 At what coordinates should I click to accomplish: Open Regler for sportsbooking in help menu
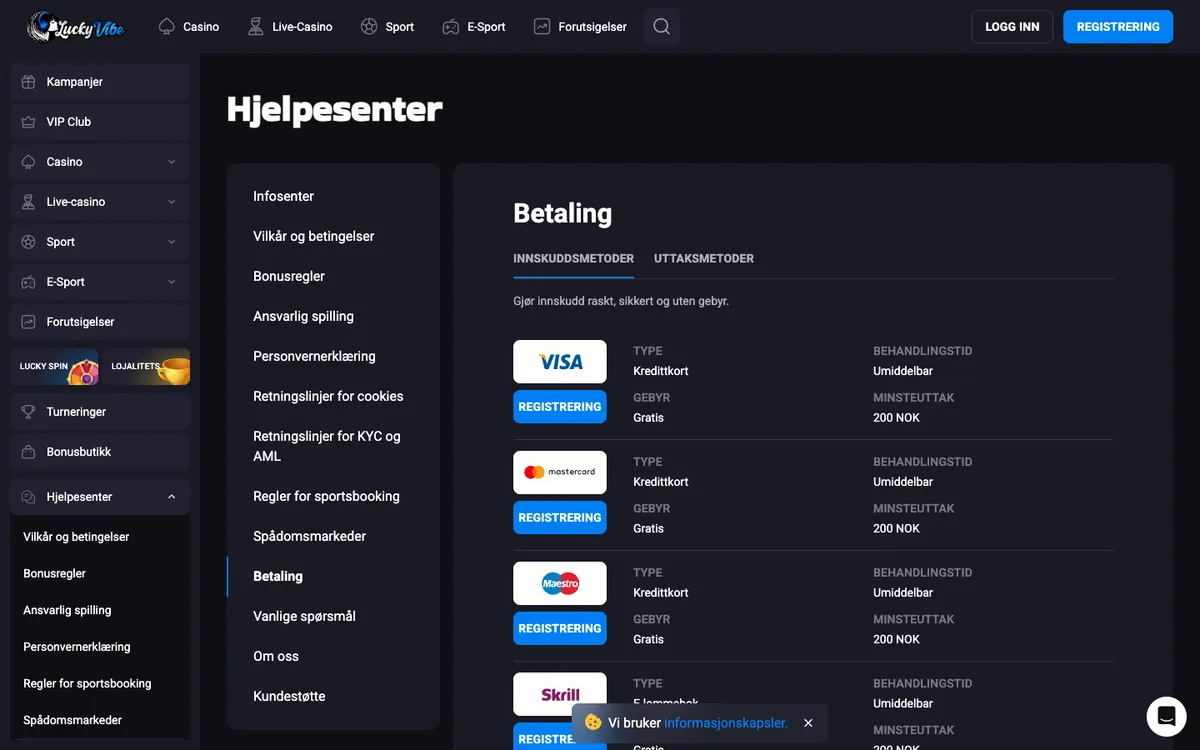(326, 496)
